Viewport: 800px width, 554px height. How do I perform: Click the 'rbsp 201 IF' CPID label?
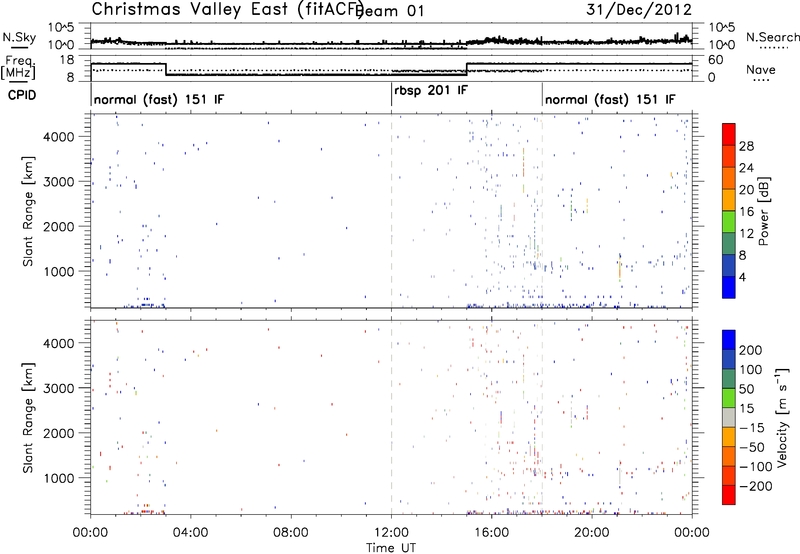[x=431, y=90]
